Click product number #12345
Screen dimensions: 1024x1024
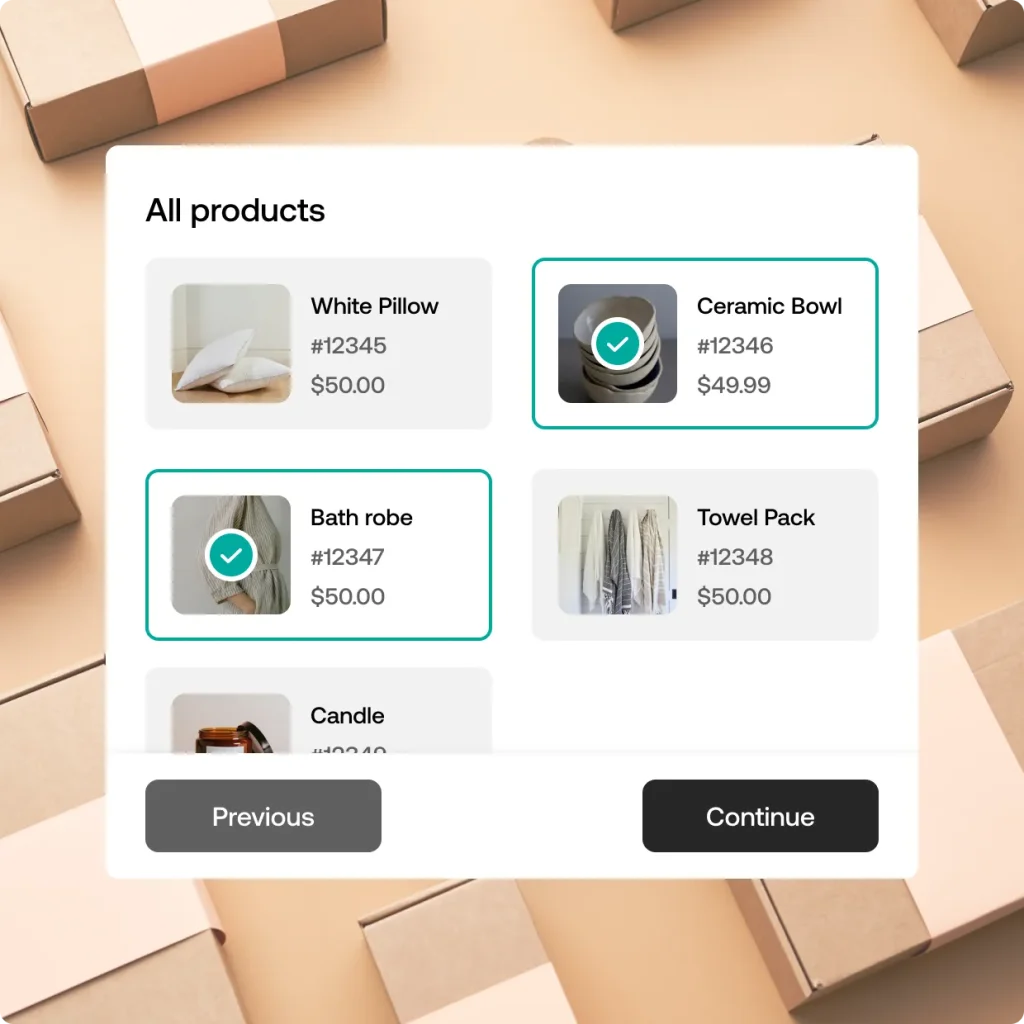point(348,345)
